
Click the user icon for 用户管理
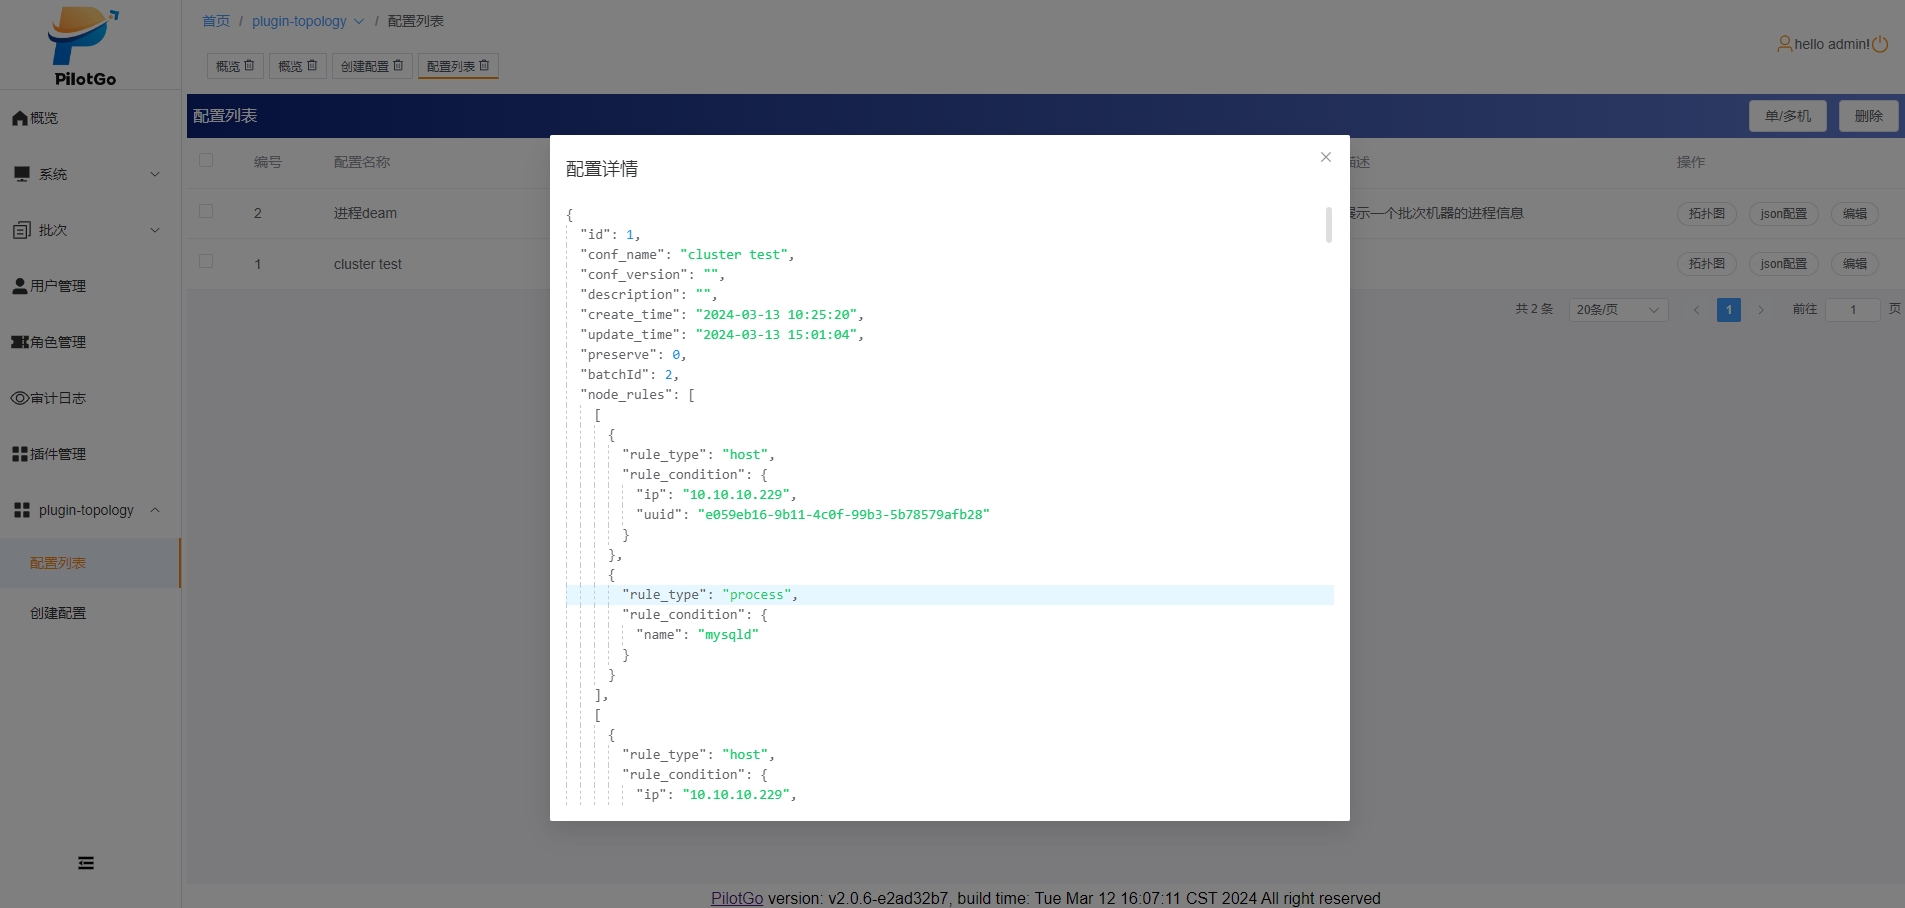coord(19,286)
